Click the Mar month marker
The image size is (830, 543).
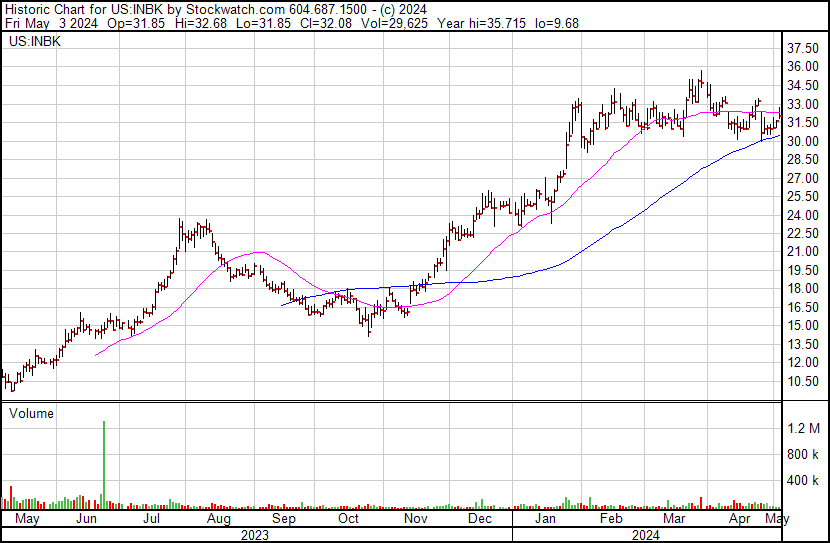[672, 519]
